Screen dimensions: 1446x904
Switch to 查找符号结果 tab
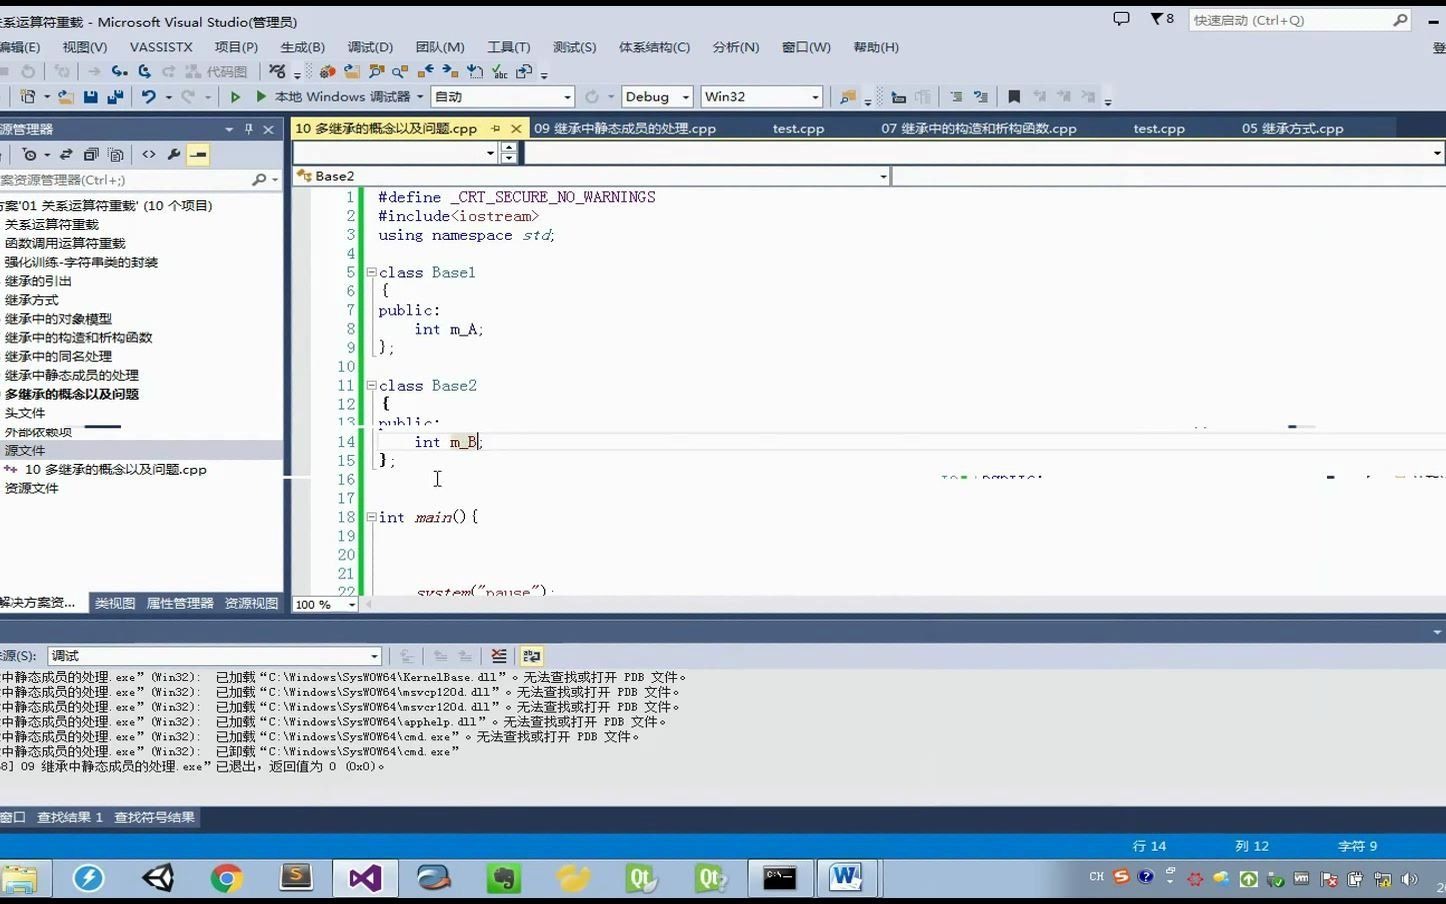(x=154, y=817)
